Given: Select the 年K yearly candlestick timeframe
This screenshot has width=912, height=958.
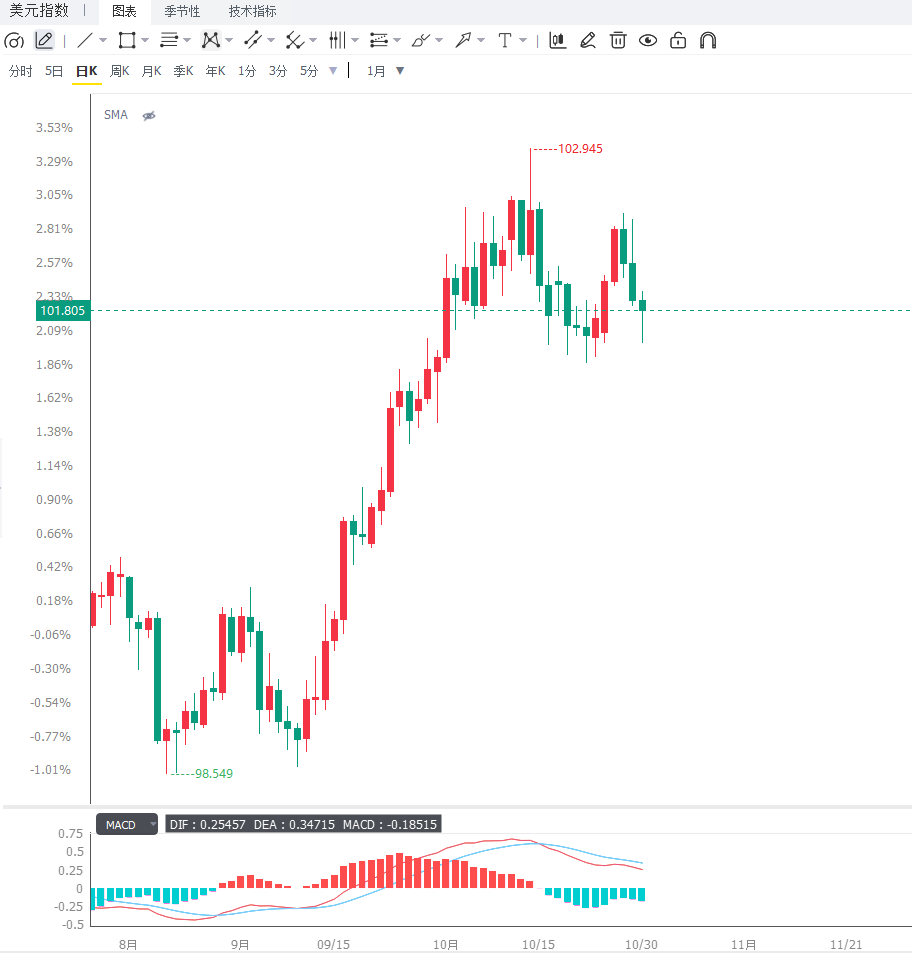Looking at the screenshot, I should [x=216, y=71].
